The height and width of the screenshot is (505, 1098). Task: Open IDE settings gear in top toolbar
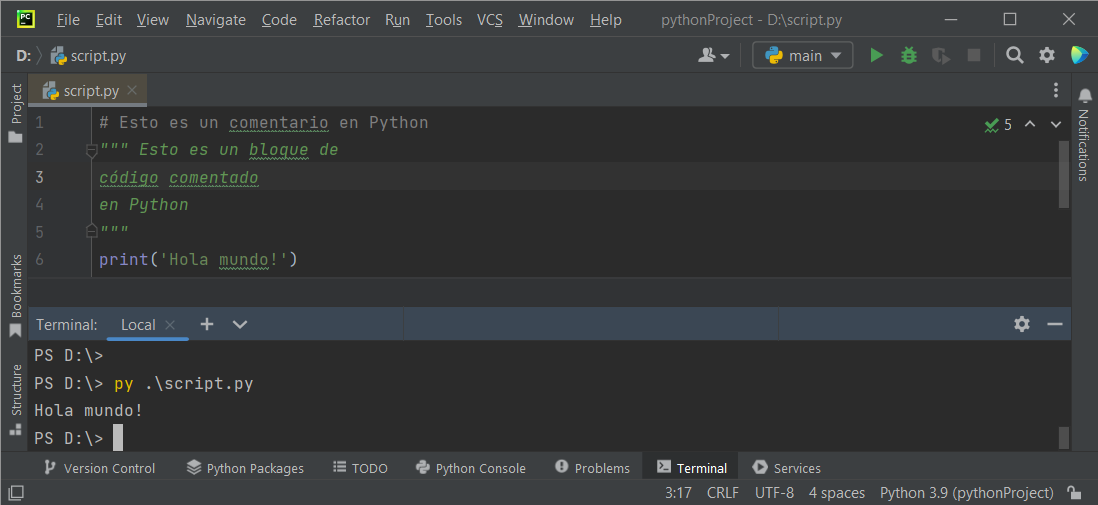click(x=1047, y=55)
